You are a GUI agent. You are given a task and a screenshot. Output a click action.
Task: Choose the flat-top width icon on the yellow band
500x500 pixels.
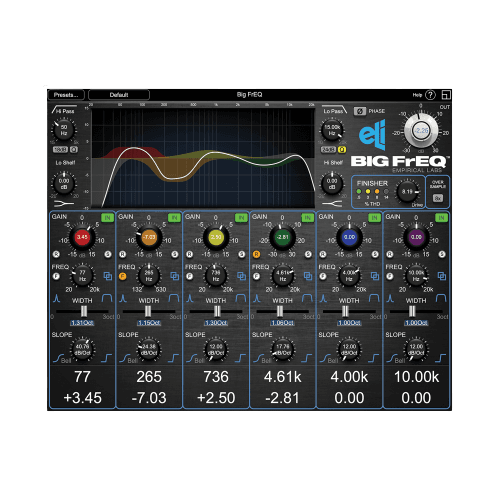click(240, 298)
